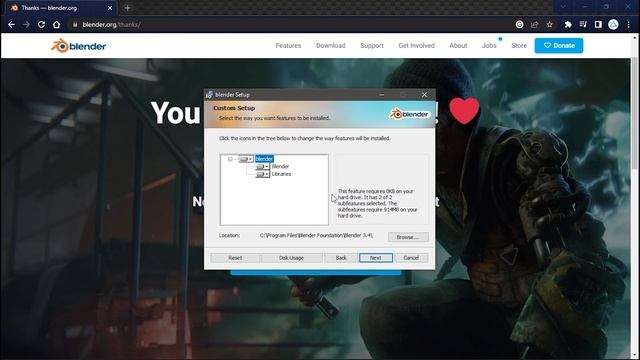
Task: Click Browse to change install location
Action: point(408,237)
